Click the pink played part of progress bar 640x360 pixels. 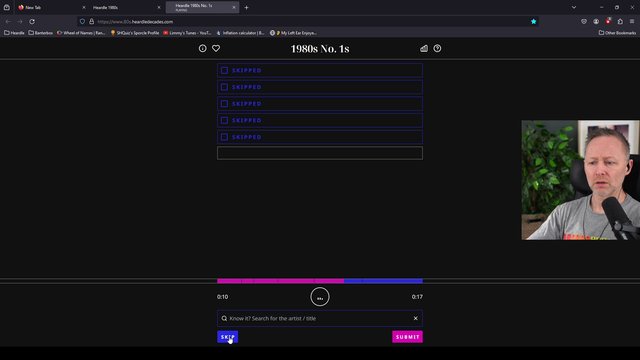[280, 281]
